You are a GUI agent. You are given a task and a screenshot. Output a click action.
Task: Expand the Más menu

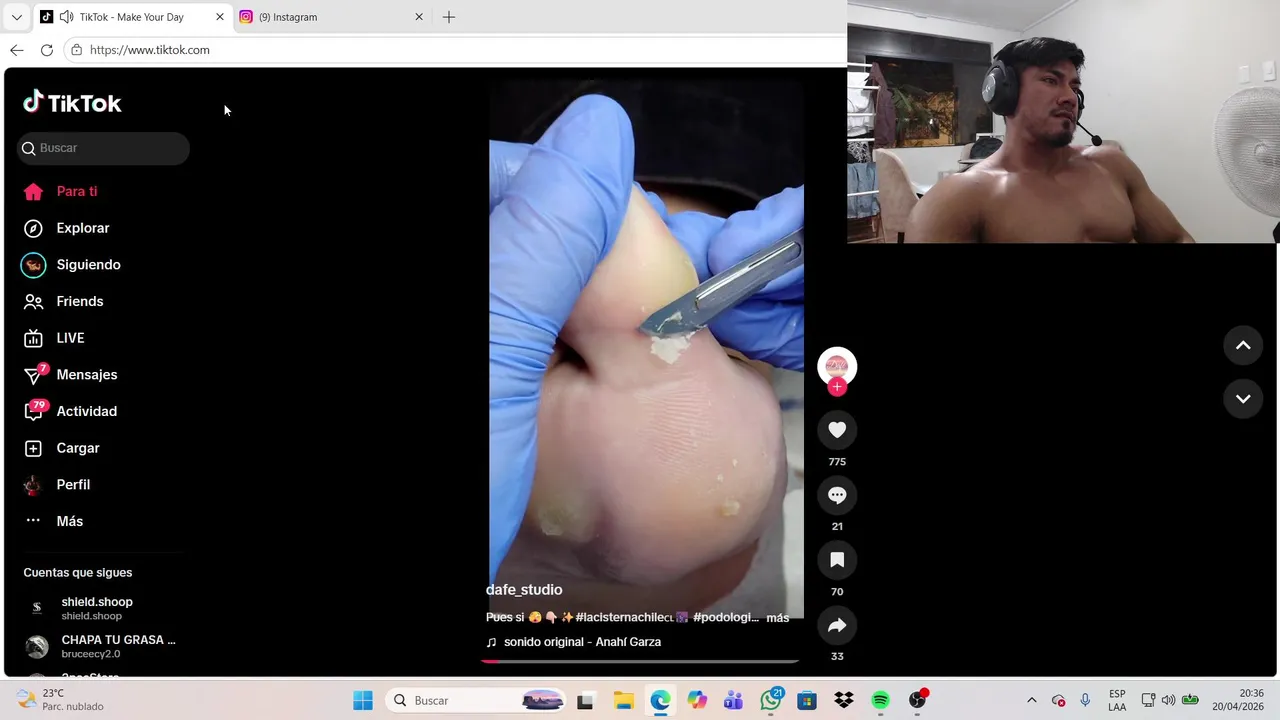[x=53, y=521]
